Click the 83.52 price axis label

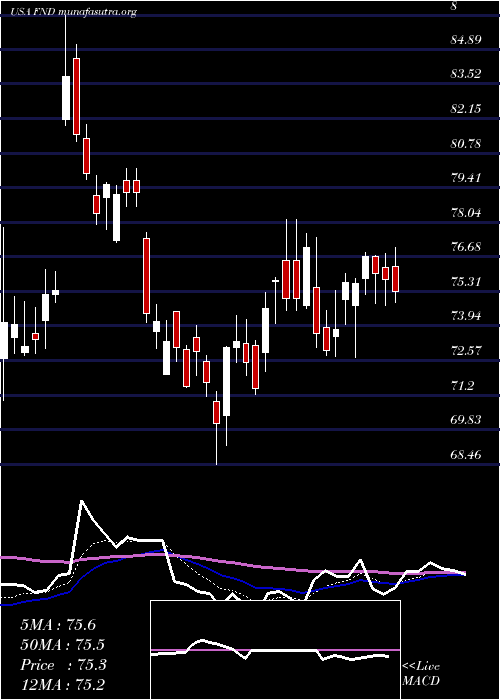[466, 74]
